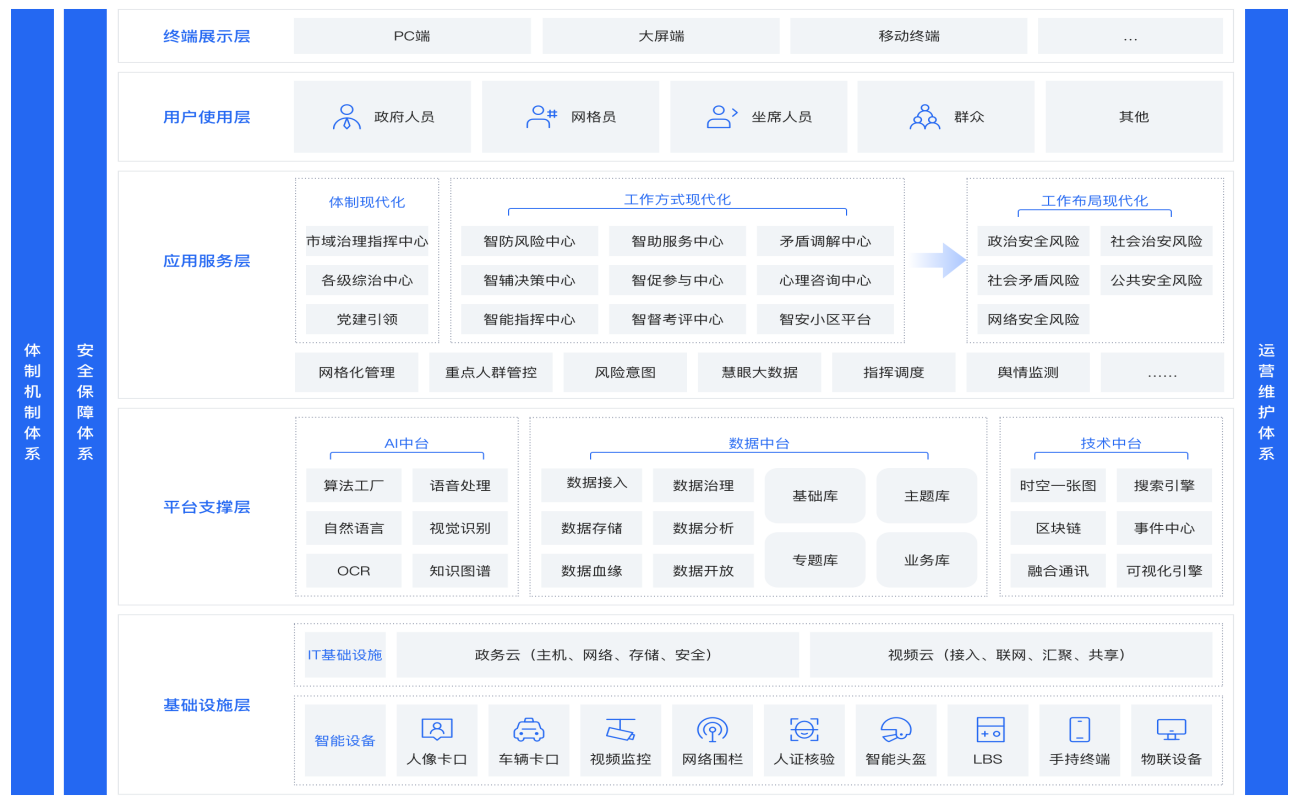Image resolution: width=1299 pixels, height=804 pixels.
Task: Open the 视频监控 video surveillance icon
Action: (x=620, y=728)
